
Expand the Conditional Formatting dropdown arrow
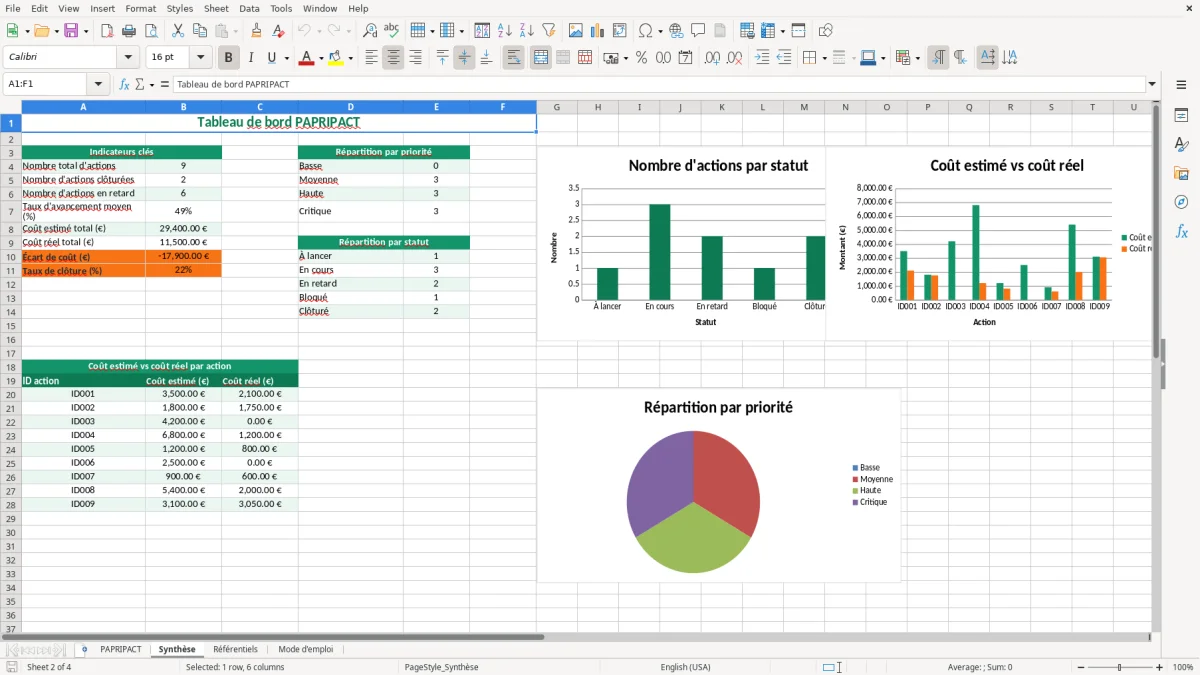[x=917, y=58]
